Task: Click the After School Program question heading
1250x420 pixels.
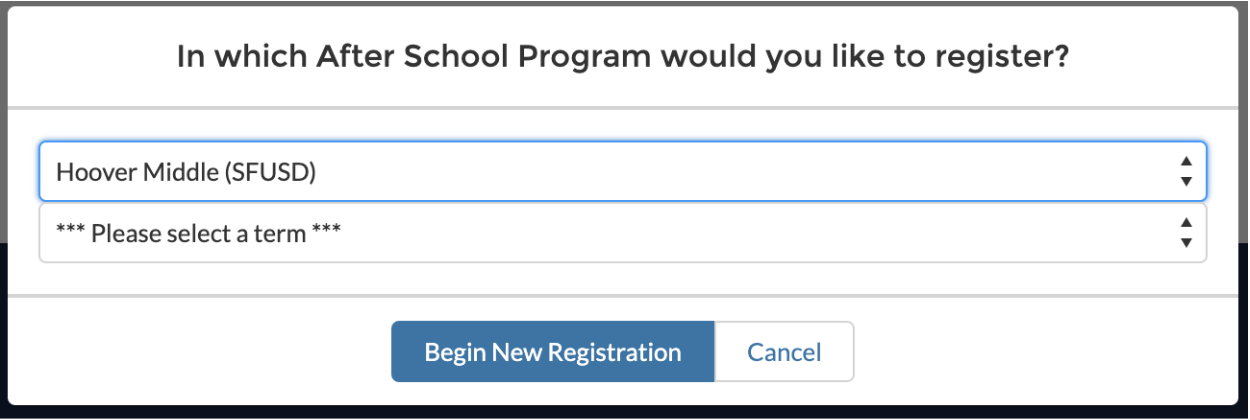Action: [x=622, y=57]
